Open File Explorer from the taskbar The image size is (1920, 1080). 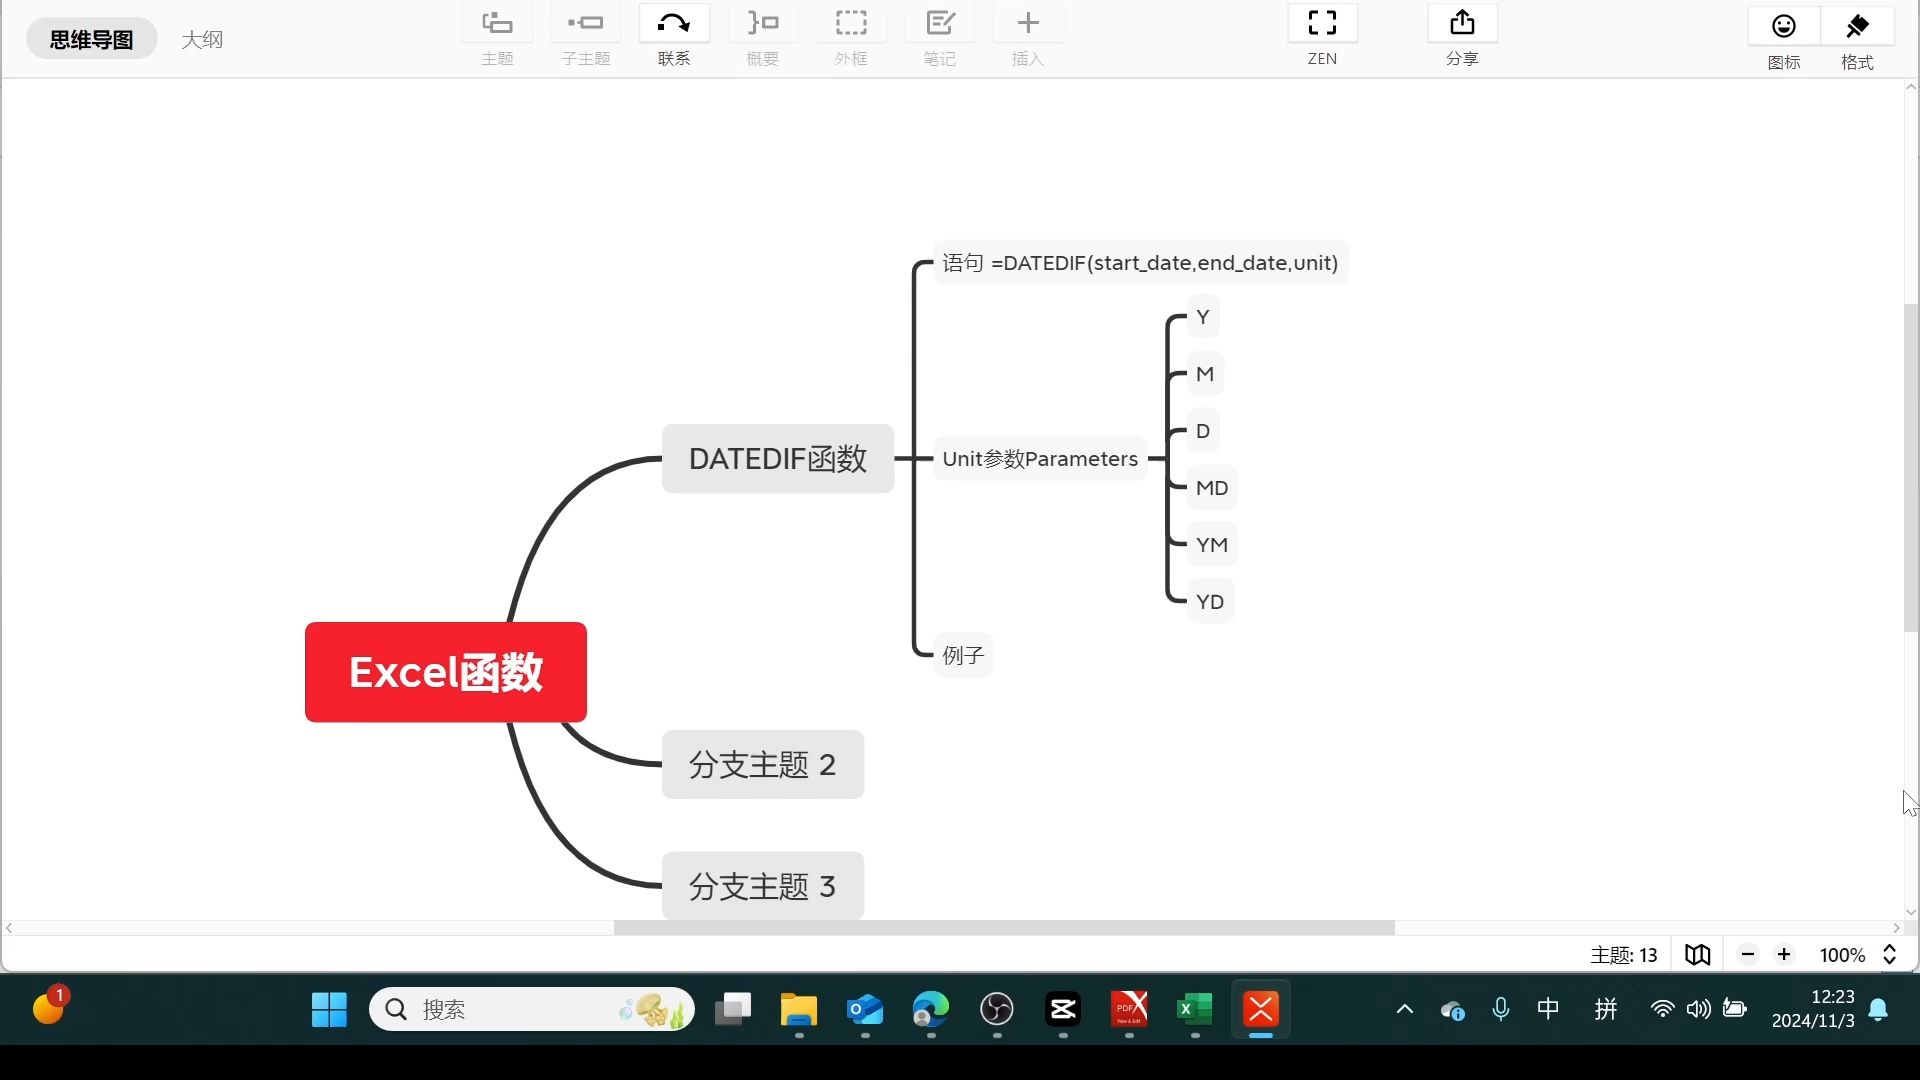799,1010
